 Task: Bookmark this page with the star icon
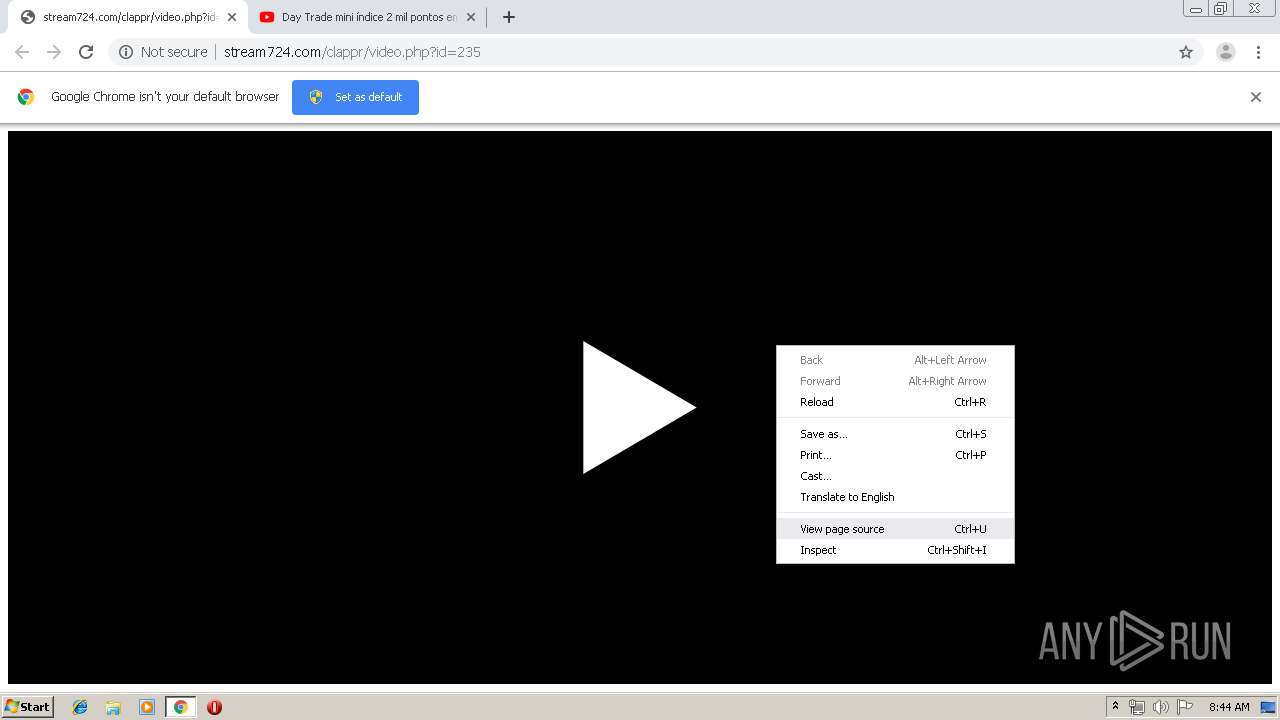1186,52
